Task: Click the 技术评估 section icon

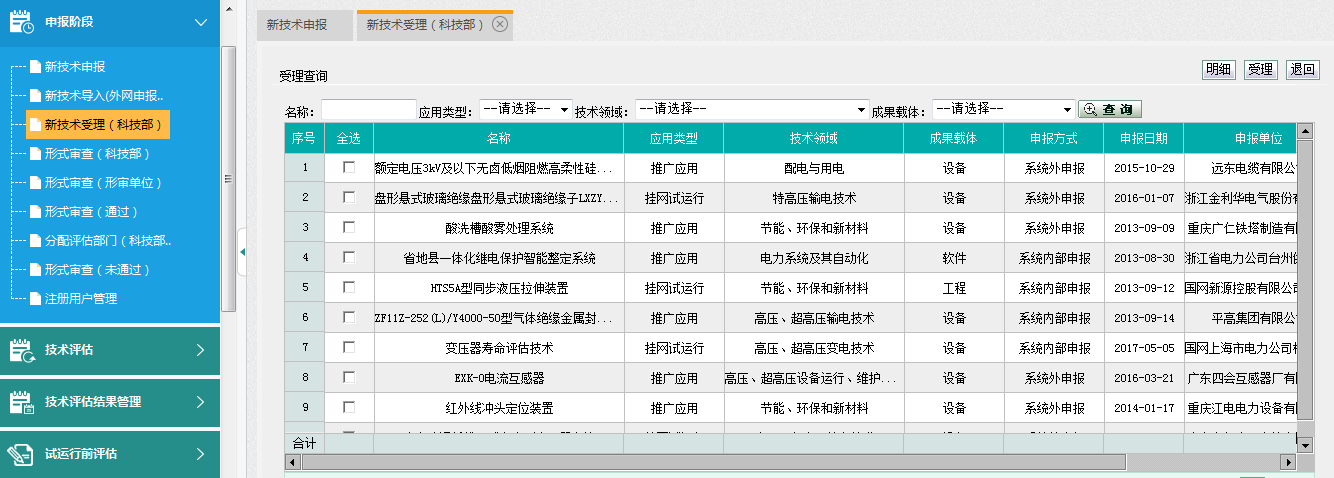Action: coord(21,350)
